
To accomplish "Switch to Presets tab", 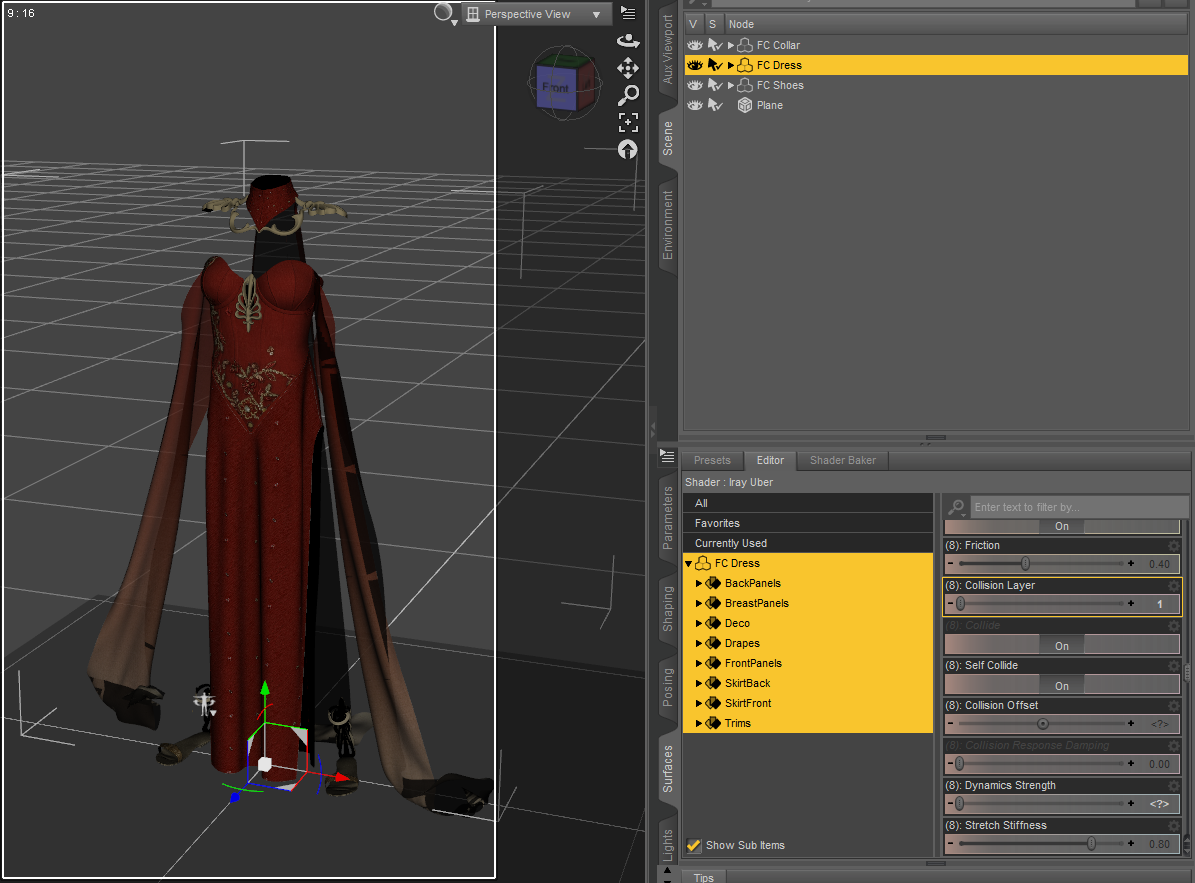I will tap(712, 460).
